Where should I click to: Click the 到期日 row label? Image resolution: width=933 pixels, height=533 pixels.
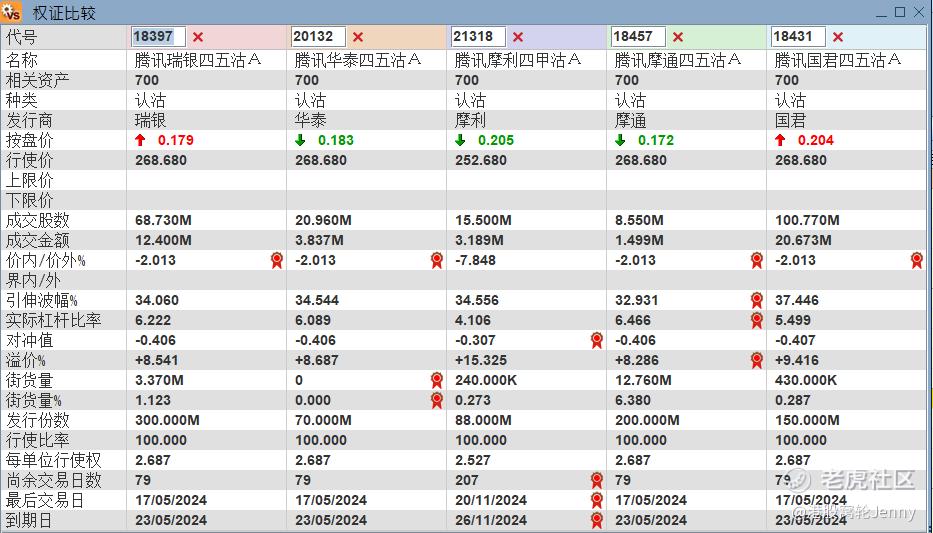click(29, 521)
